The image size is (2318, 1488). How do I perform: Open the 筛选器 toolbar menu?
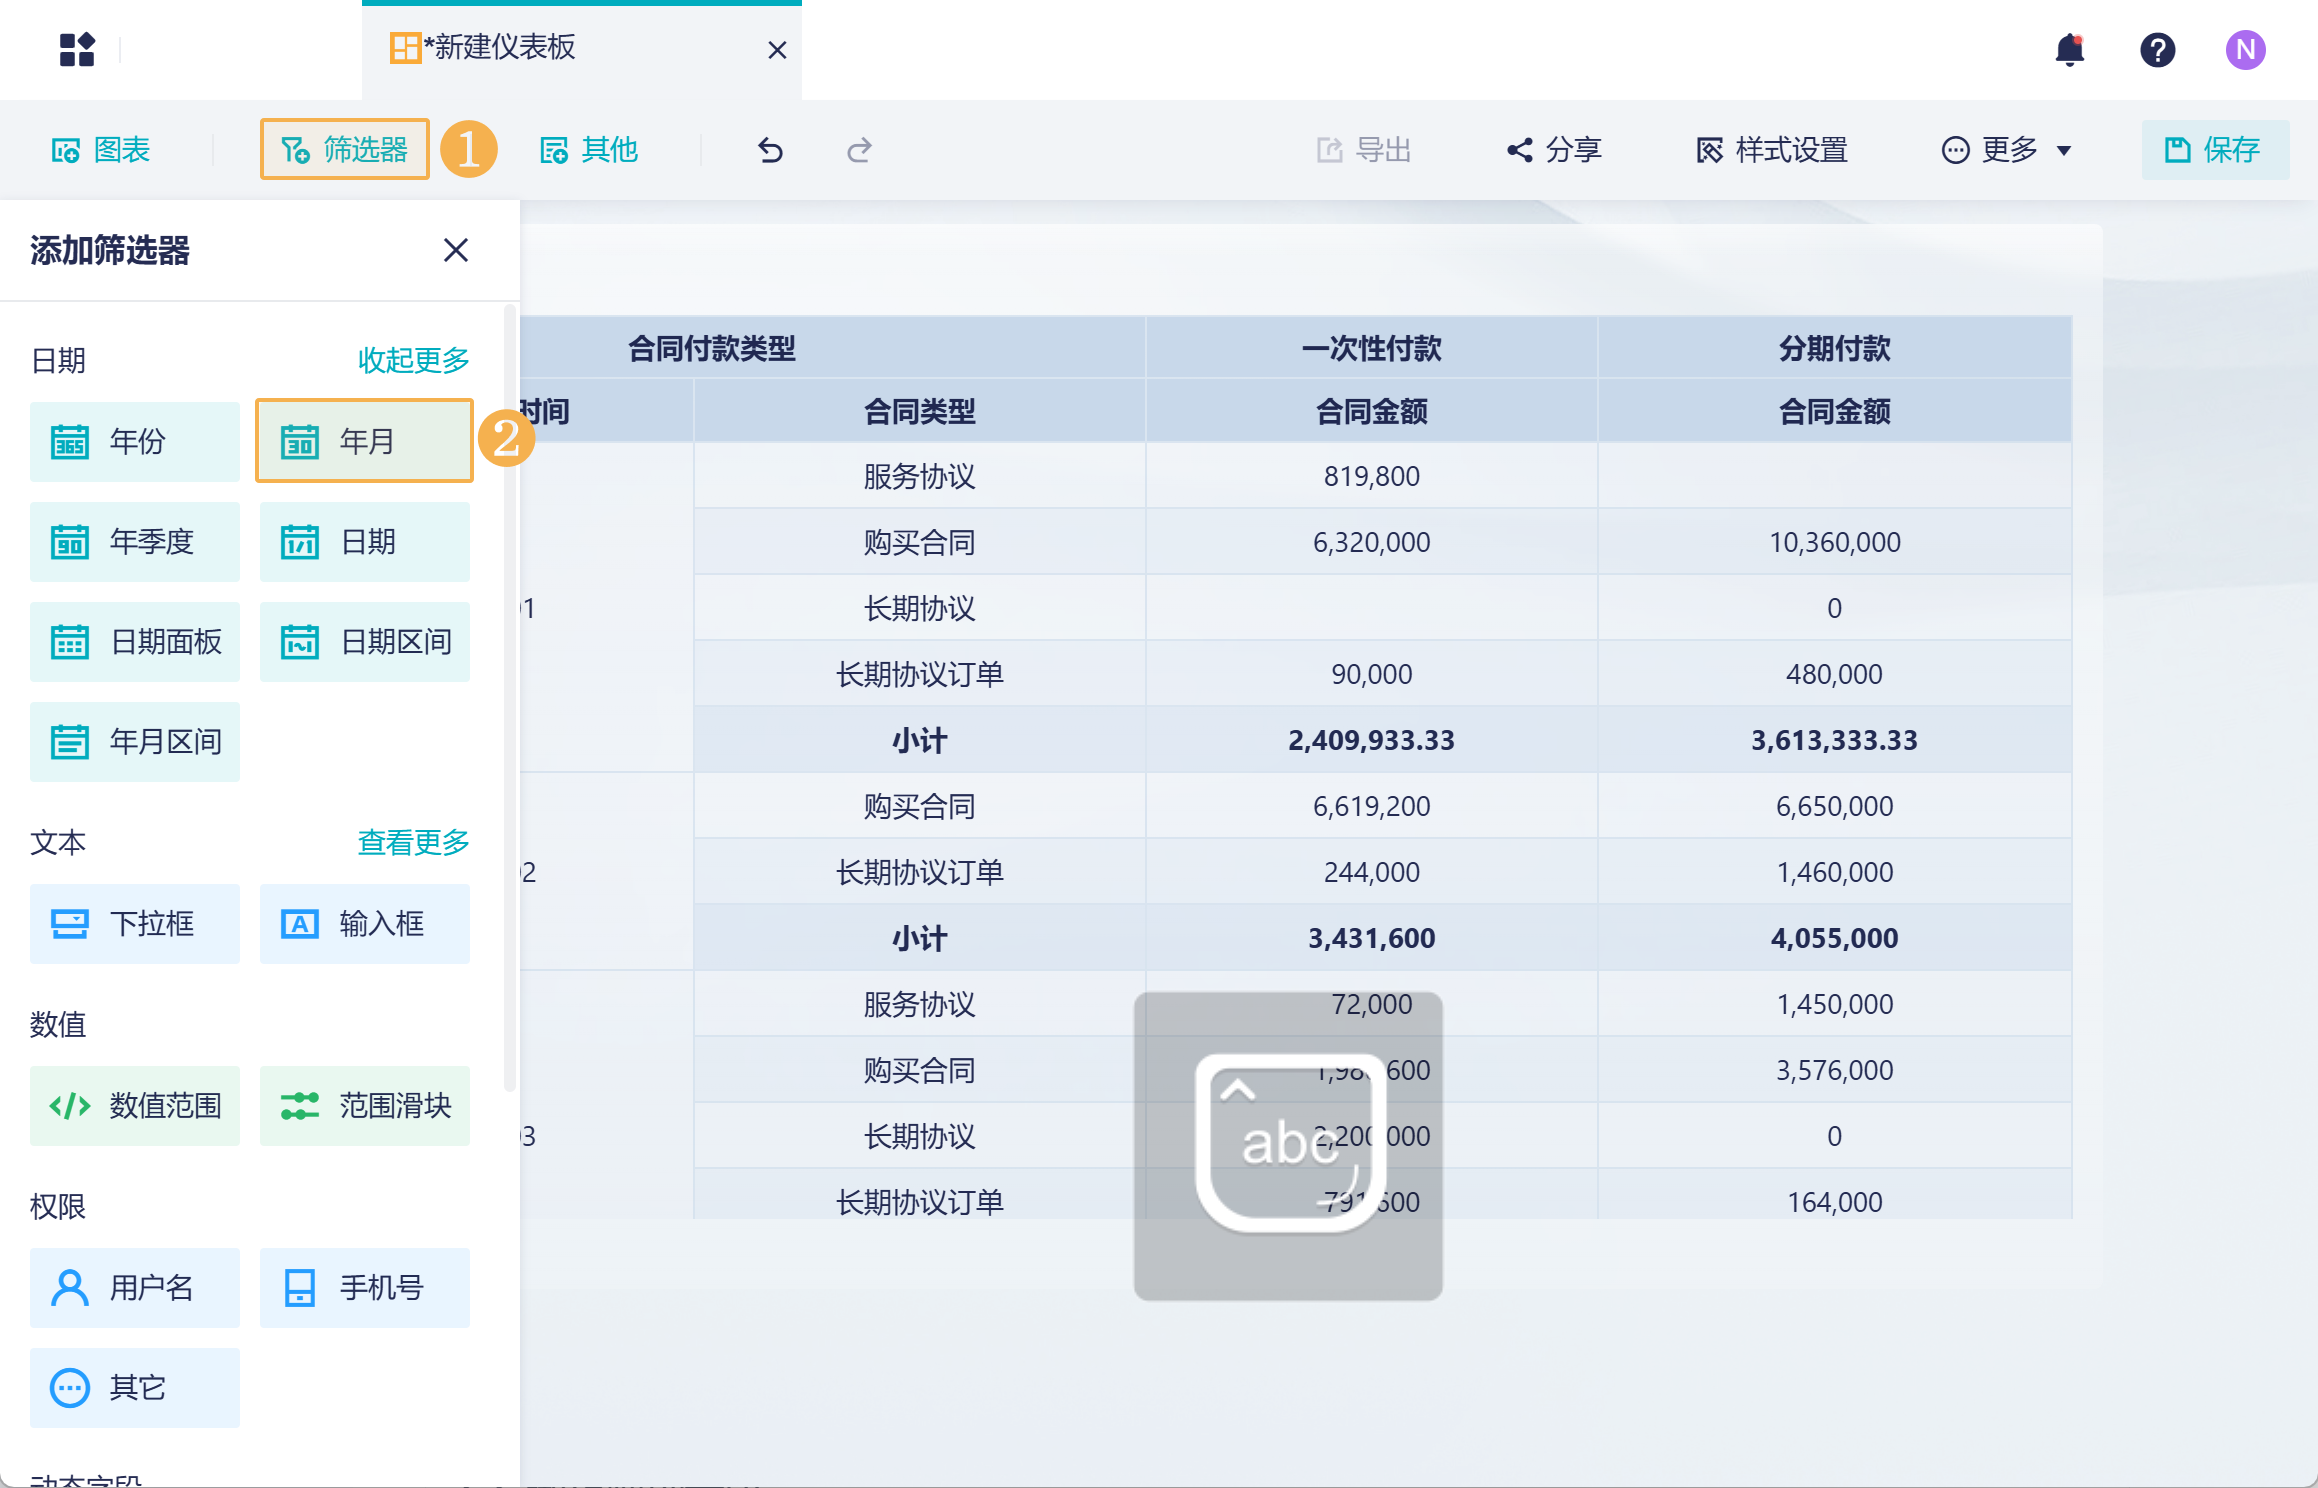345,150
